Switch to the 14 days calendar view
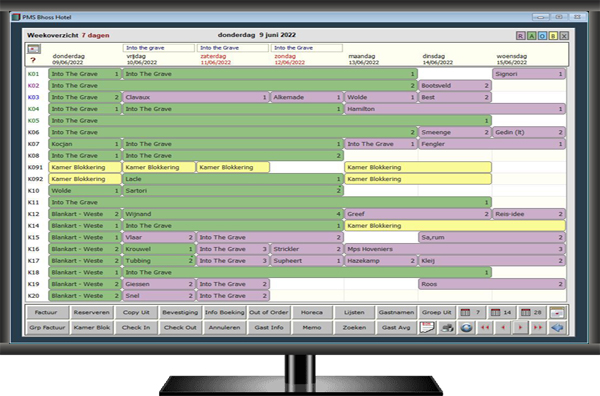The height and width of the screenshot is (396, 600). pyautogui.click(x=501, y=313)
